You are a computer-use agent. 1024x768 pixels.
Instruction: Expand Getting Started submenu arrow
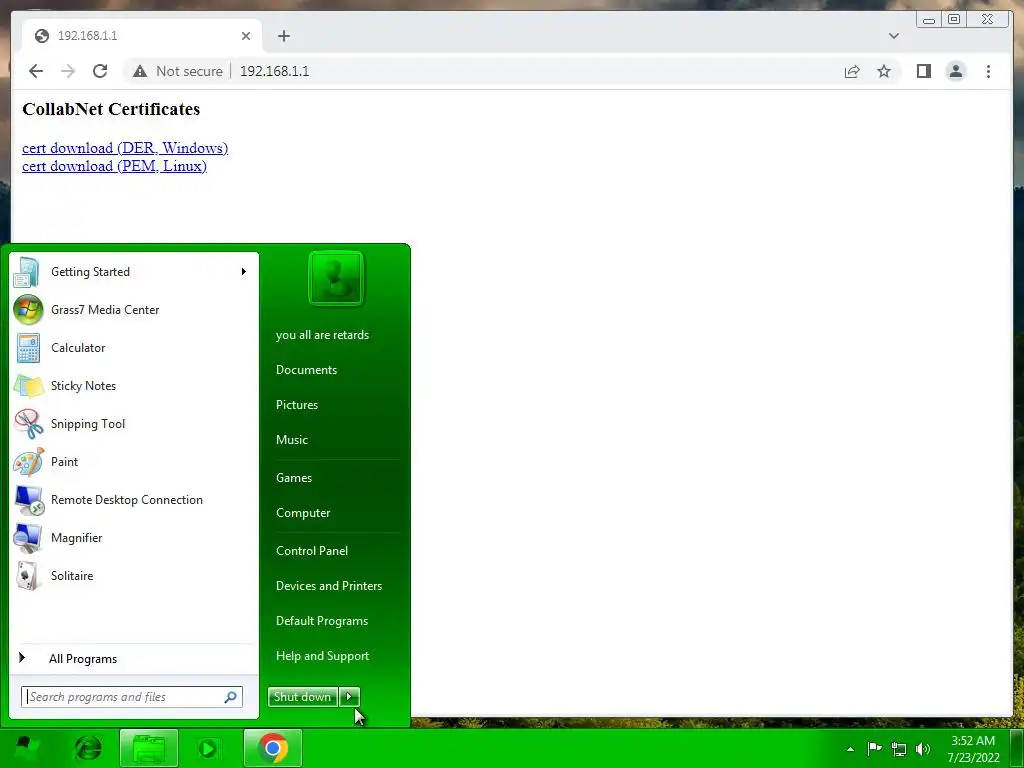(244, 272)
